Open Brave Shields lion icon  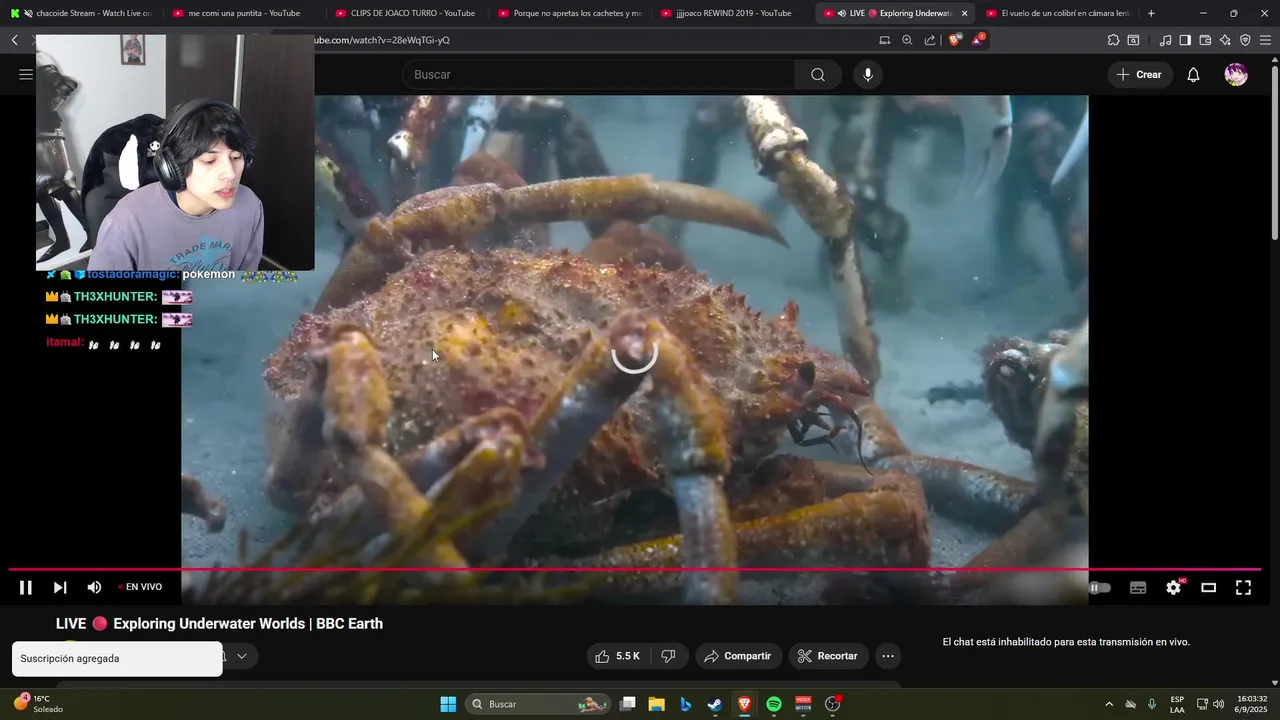[955, 40]
